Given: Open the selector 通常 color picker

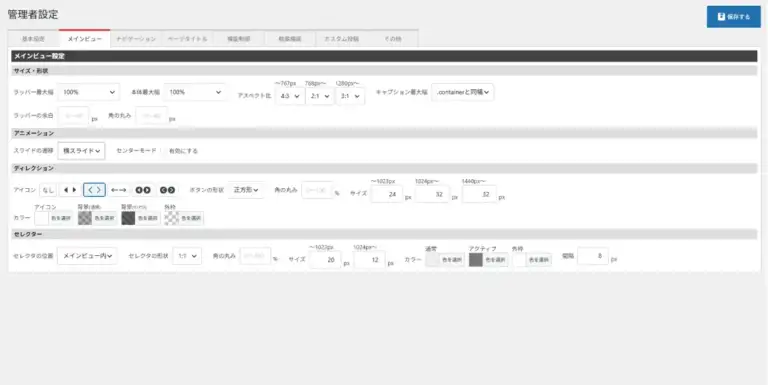Looking at the screenshot, I should (445, 260).
